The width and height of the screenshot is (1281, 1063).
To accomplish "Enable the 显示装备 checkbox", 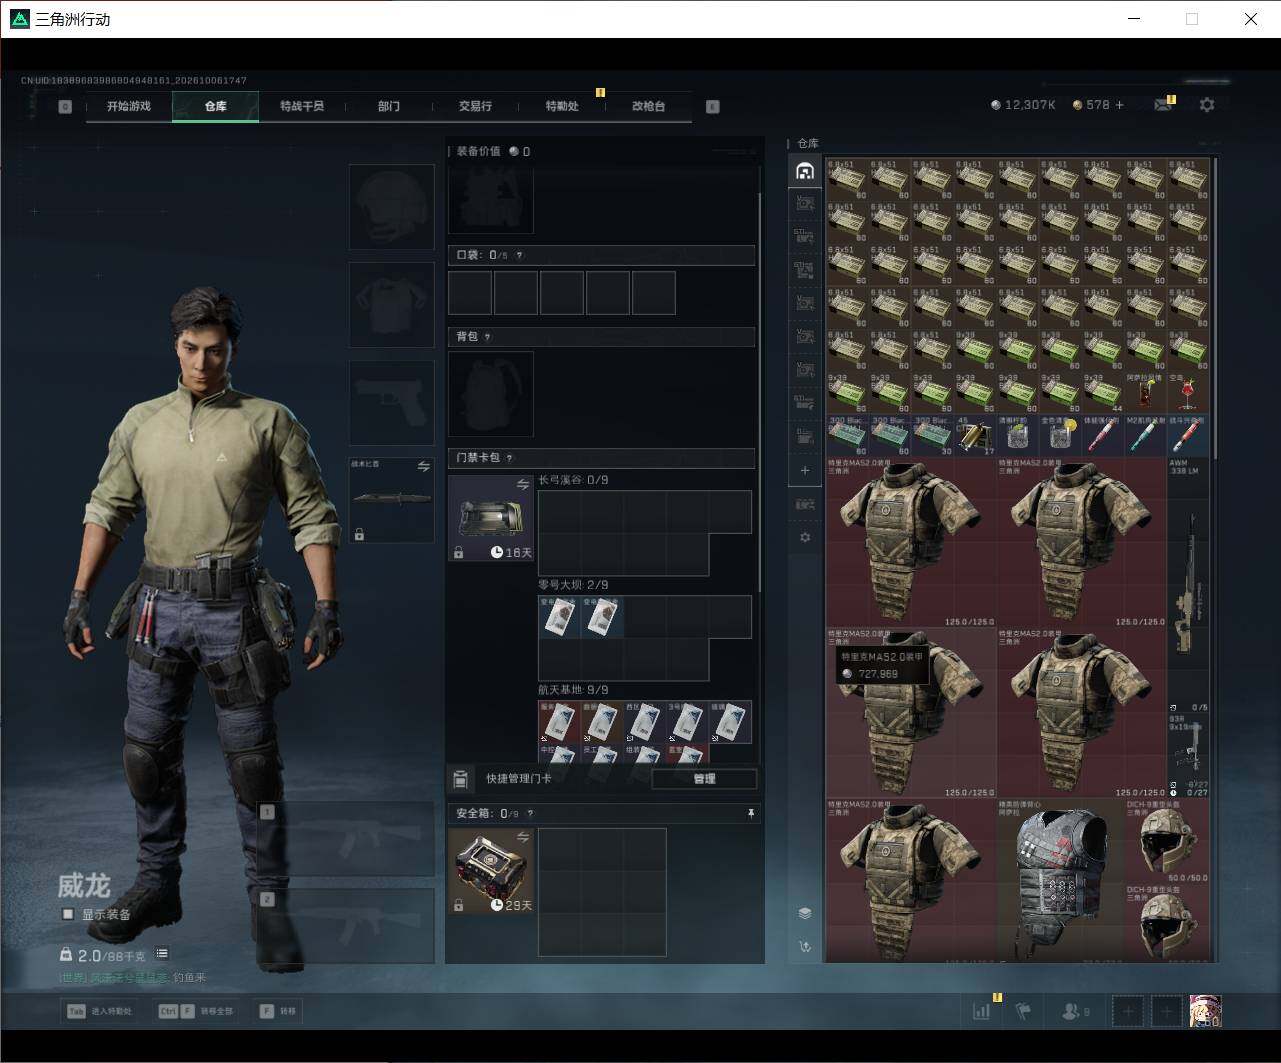I will pyautogui.click(x=68, y=914).
